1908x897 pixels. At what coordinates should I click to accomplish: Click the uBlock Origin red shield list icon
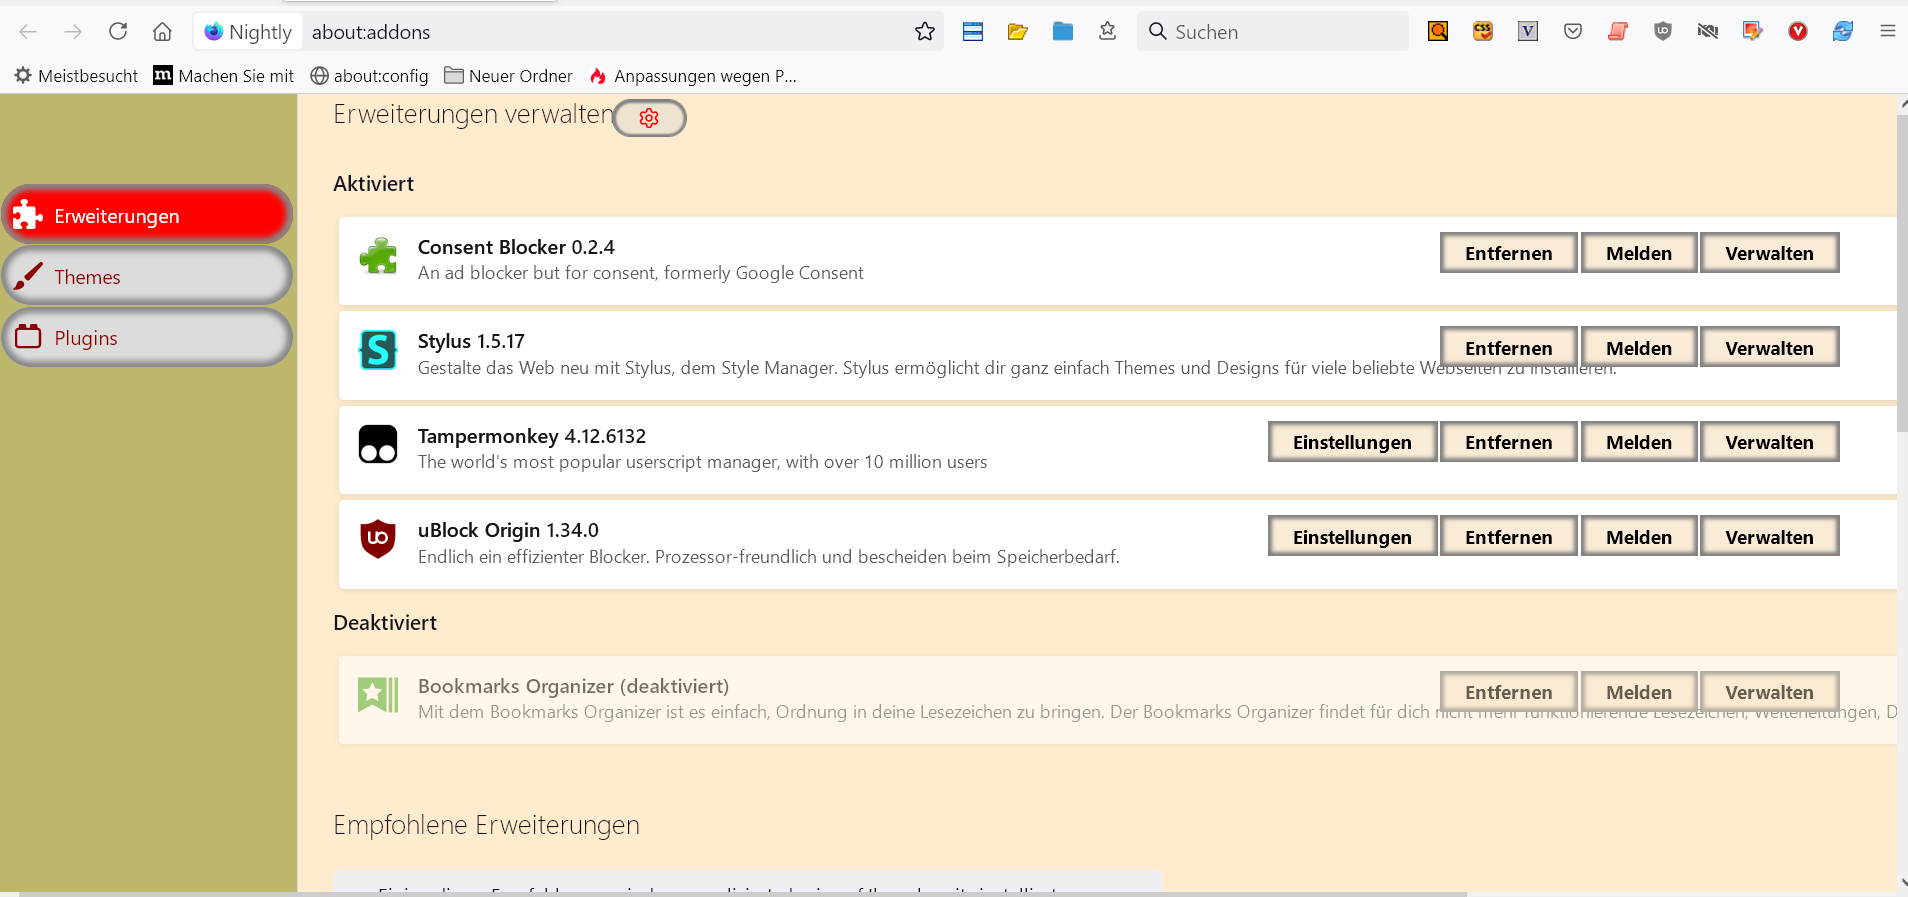378,539
